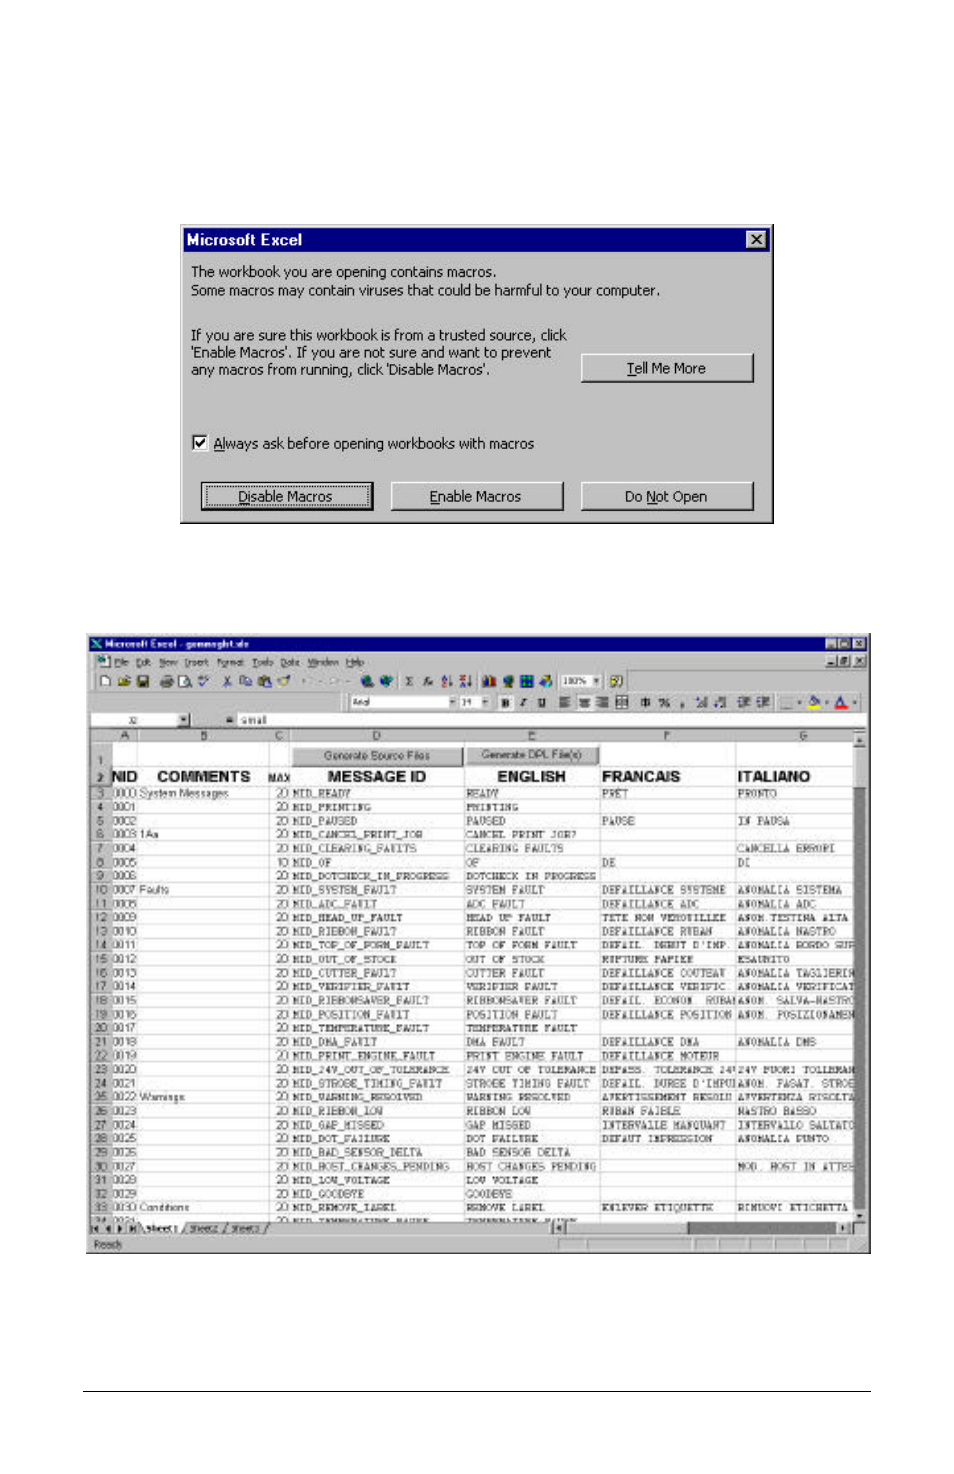The image size is (954, 1474).
Task: Click the Generate DPL File(s) button
Action: (x=532, y=755)
